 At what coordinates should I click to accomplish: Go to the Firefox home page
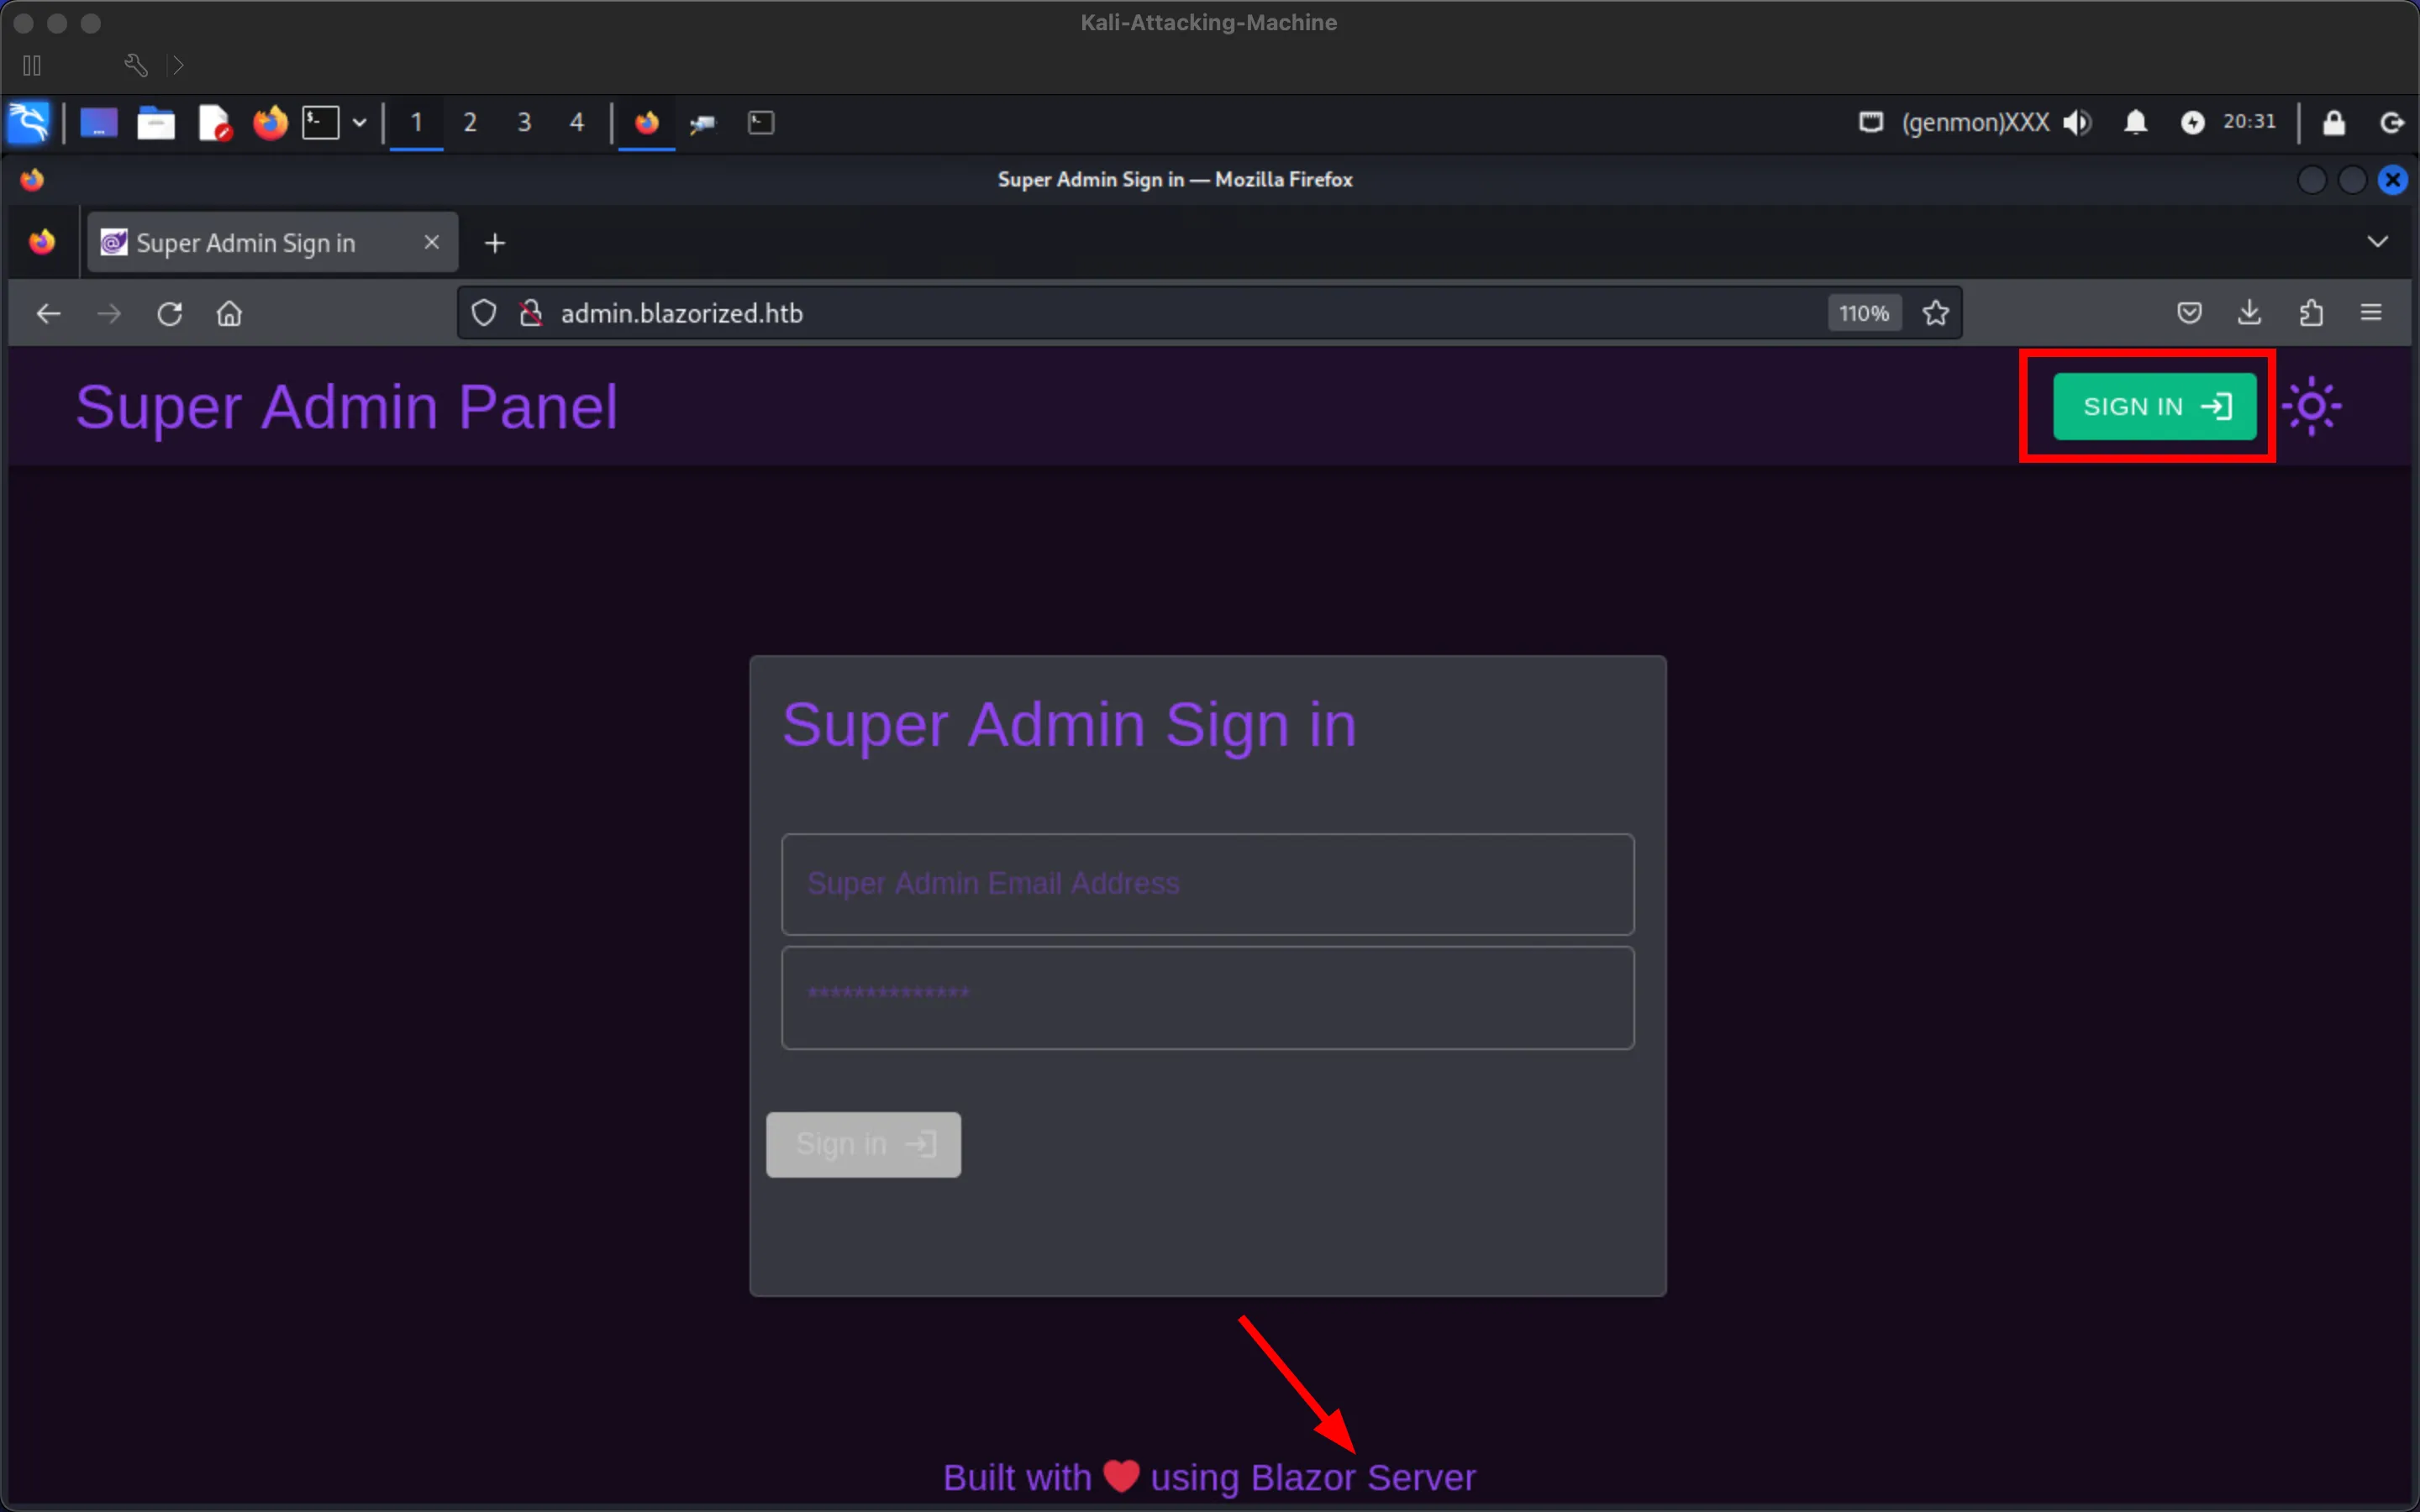click(229, 314)
